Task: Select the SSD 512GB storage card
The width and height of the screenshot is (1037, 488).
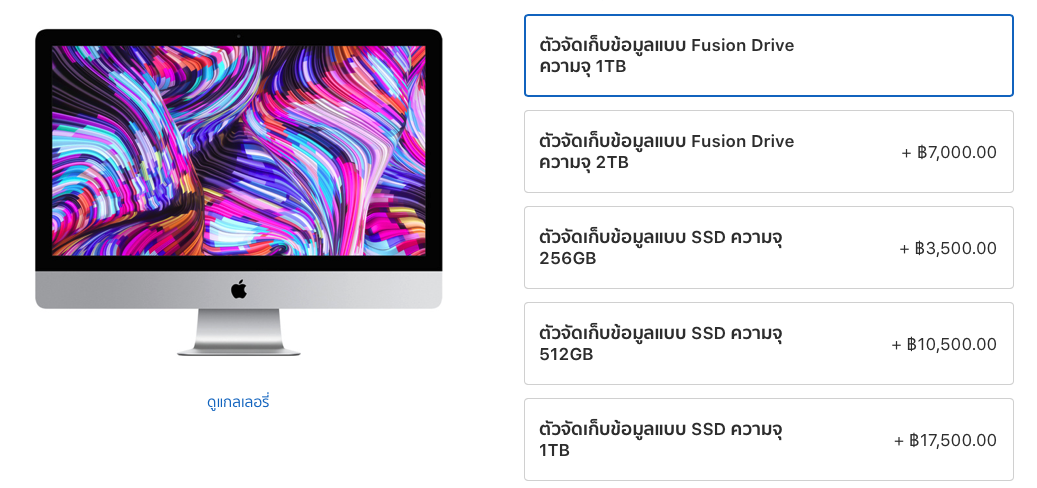Action: click(x=768, y=343)
